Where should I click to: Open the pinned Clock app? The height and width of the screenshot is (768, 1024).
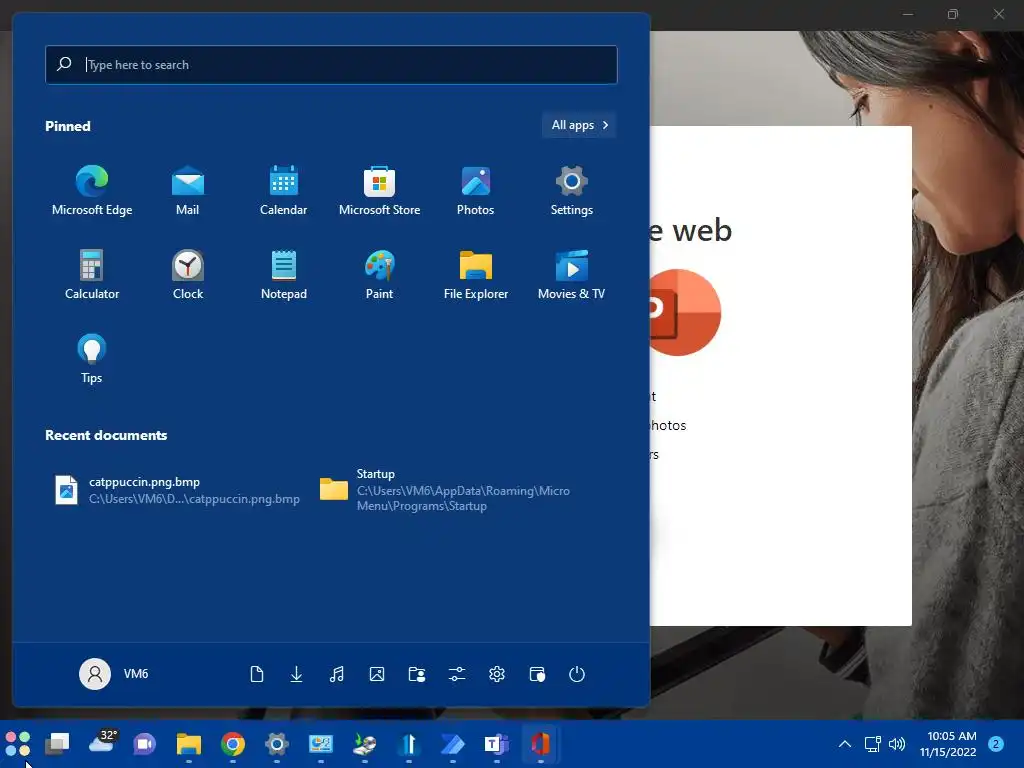(x=187, y=274)
